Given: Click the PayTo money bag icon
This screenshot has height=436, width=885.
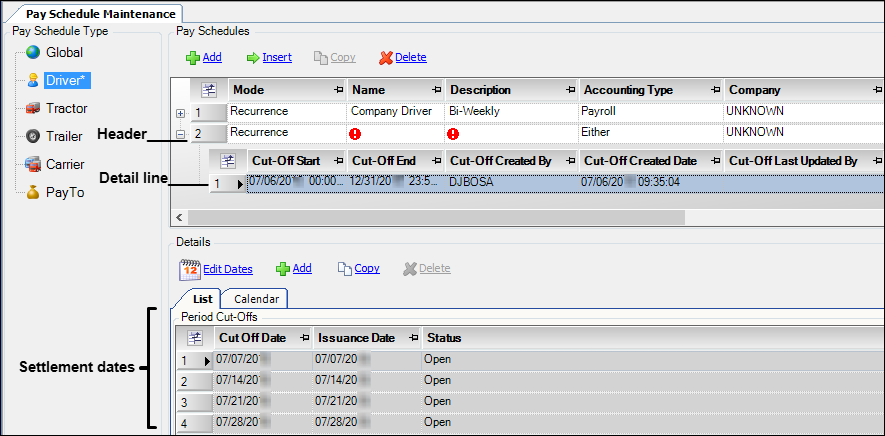Looking at the screenshot, I should tap(33, 193).
